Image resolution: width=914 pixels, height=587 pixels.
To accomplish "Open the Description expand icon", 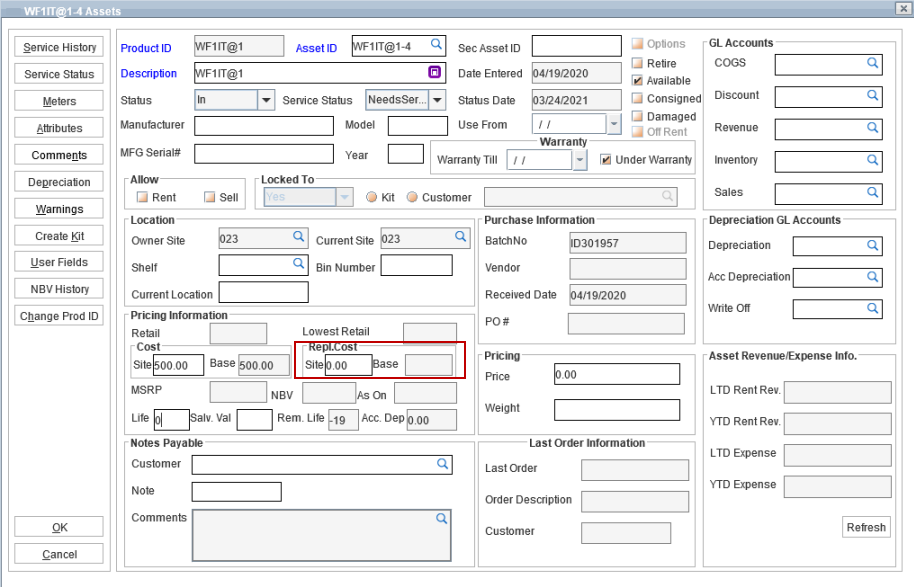I will click(435, 72).
